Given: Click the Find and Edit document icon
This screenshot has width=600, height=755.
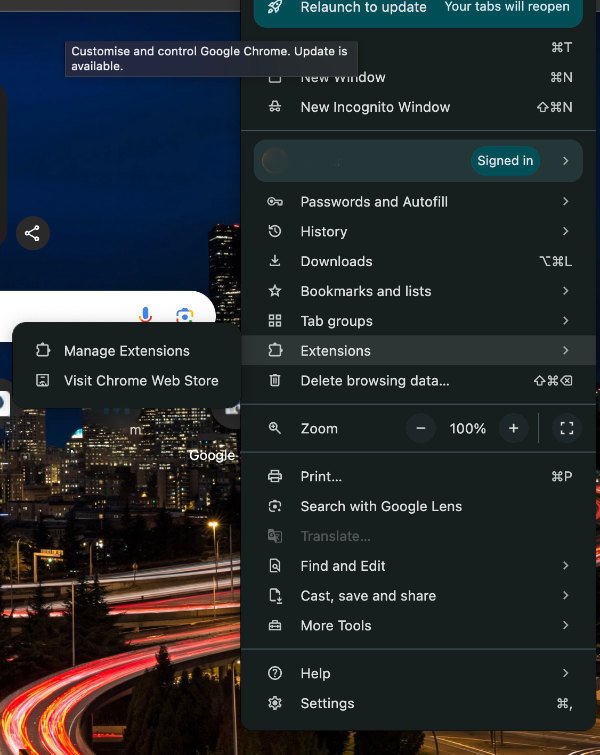Looking at the screenshot, I should [x=275, y=566].
